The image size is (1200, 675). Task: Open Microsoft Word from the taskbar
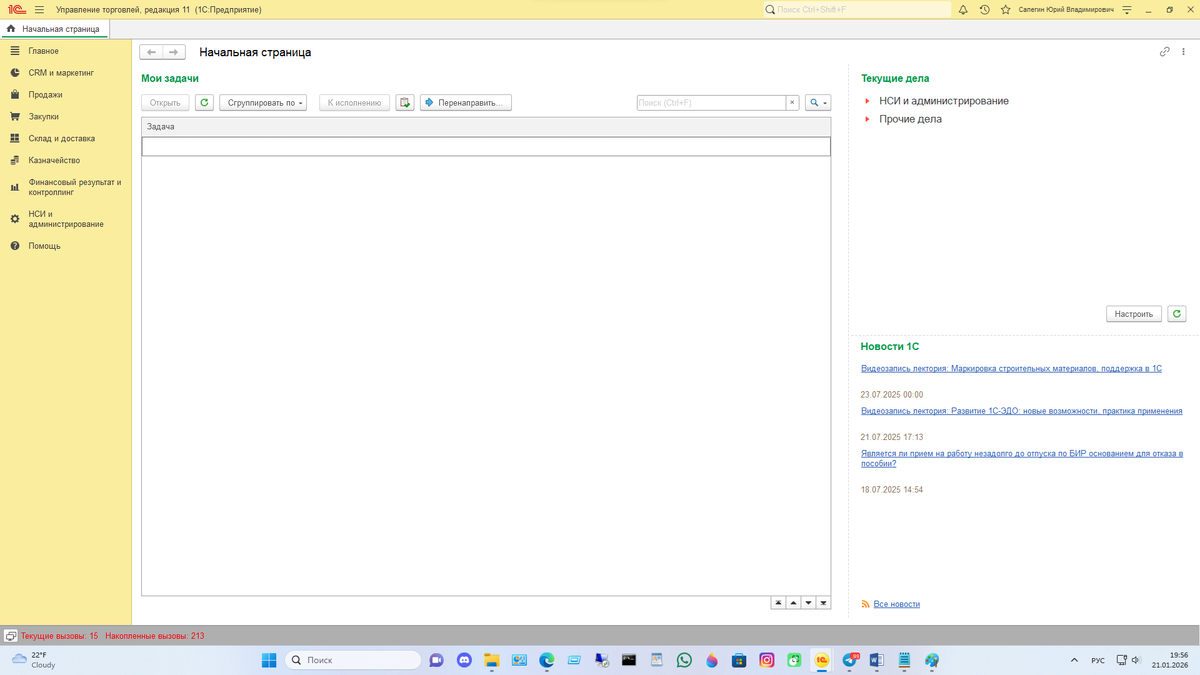tap(877, 660)
